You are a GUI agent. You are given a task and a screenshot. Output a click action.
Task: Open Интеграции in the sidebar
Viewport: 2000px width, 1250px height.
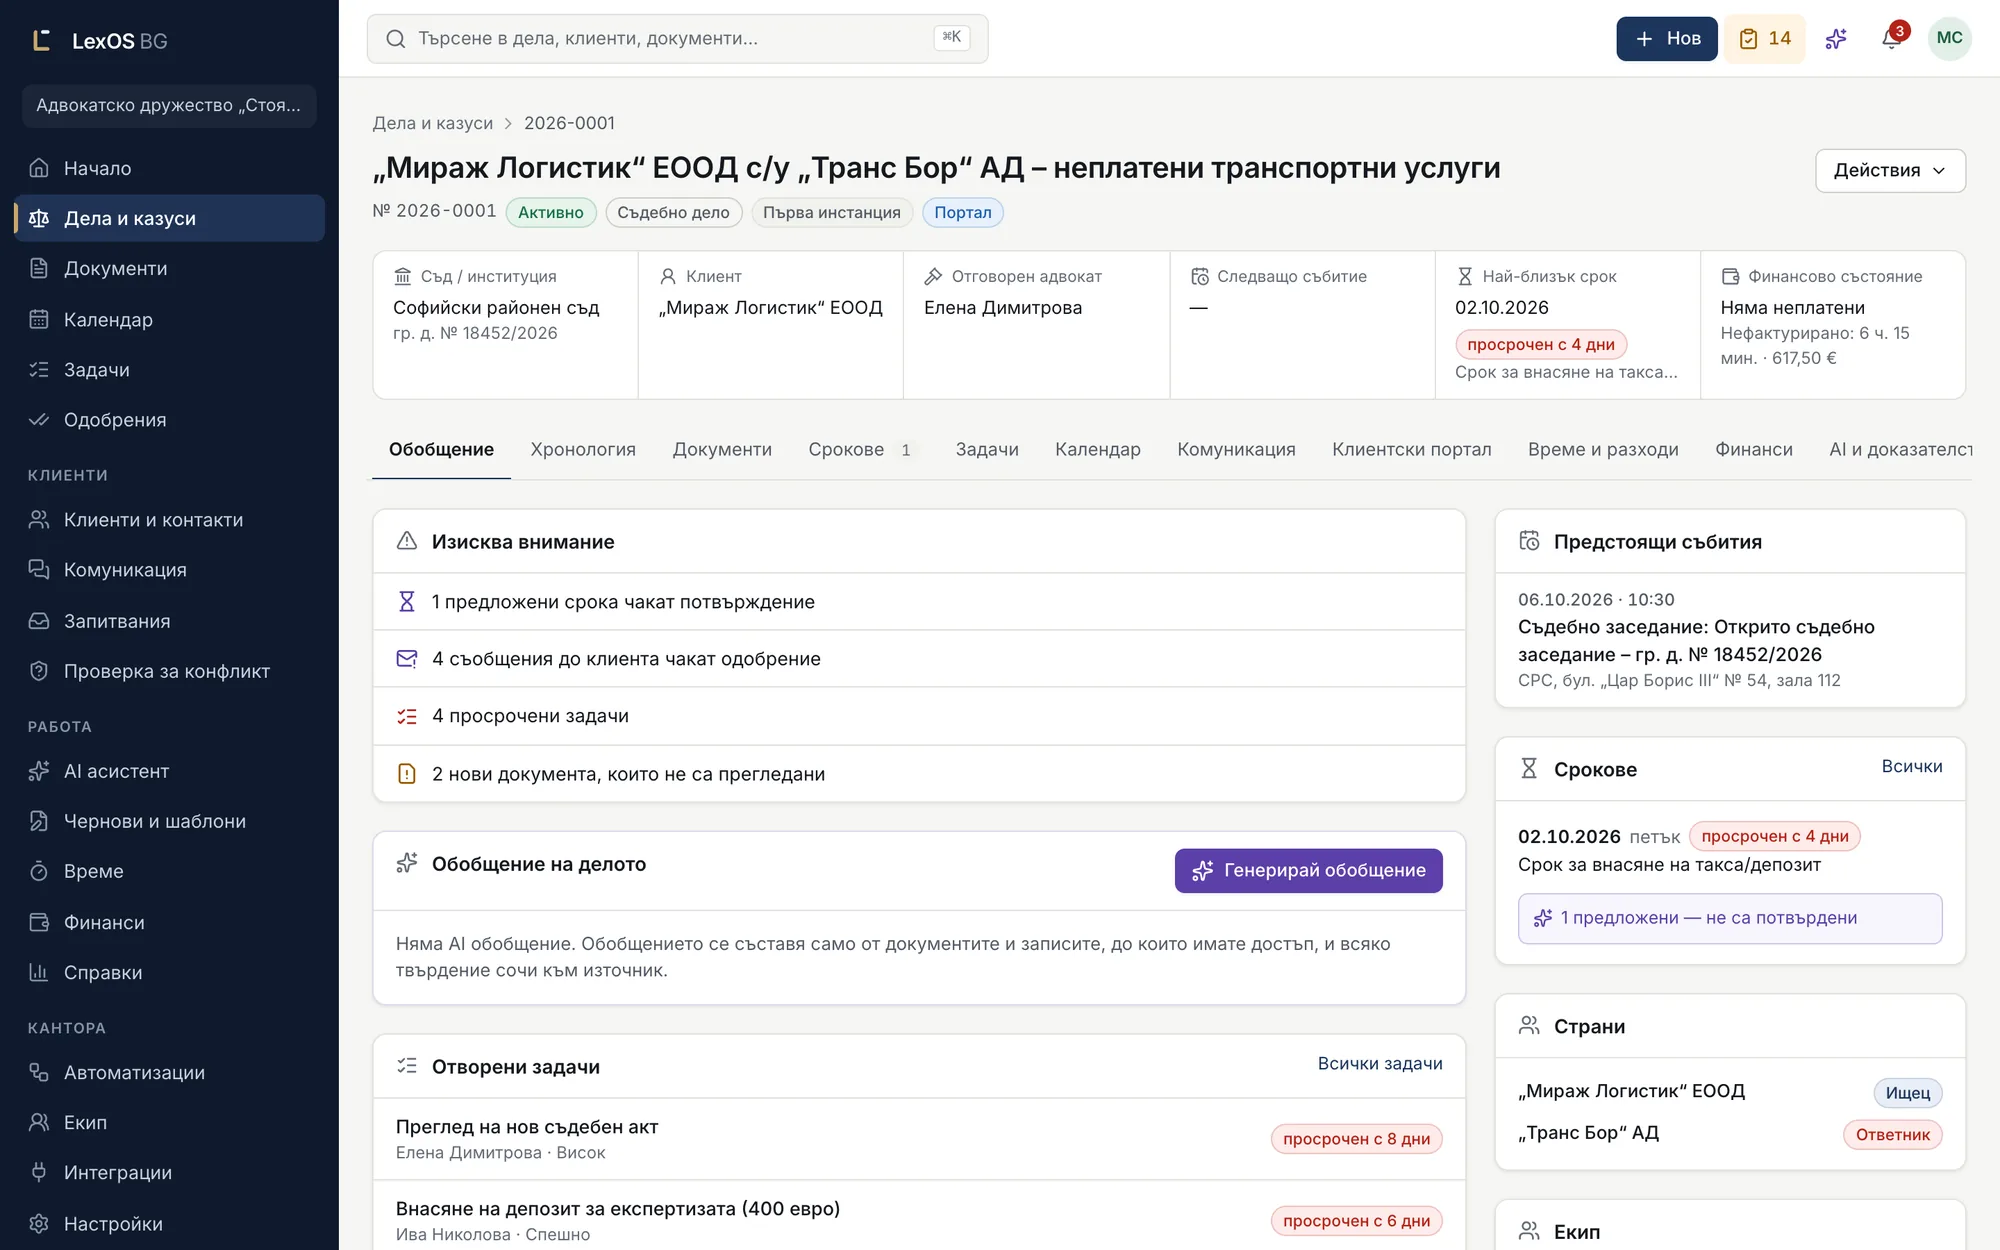tap(169, 1172)
